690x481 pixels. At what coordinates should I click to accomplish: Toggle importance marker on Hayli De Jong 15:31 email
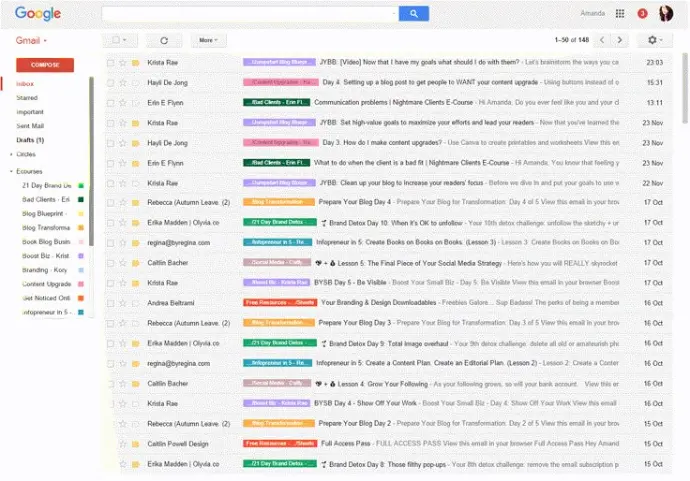pyautogui.click(x=136, y=83)
